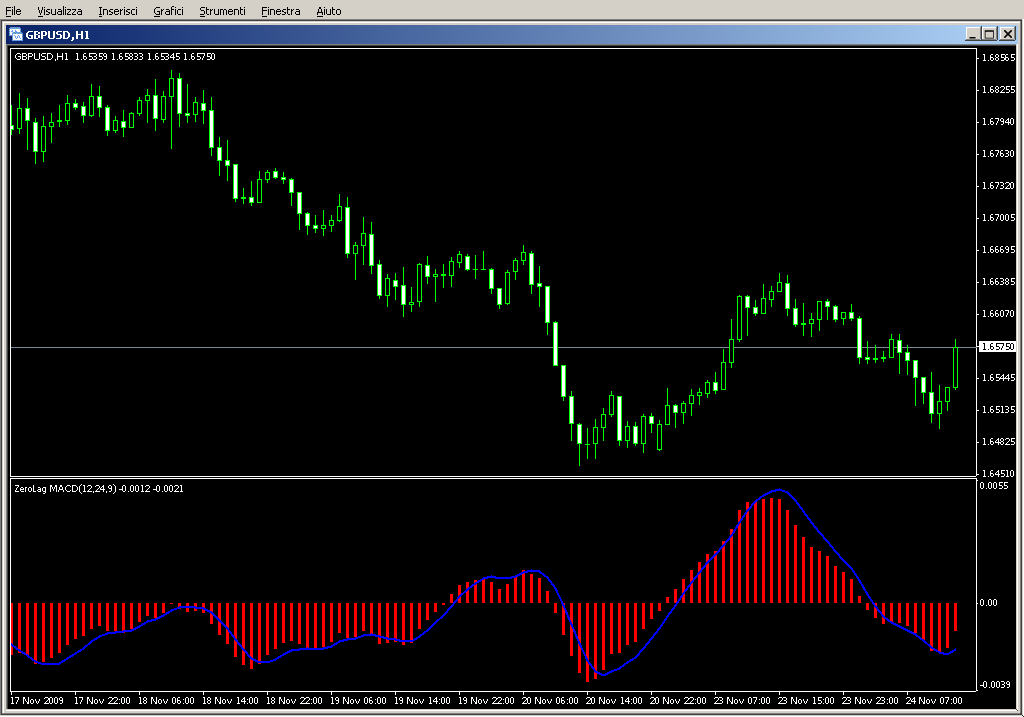Click price scale value 1.67940
Screen dimensions: 1024x717
(x=999, y=121)
